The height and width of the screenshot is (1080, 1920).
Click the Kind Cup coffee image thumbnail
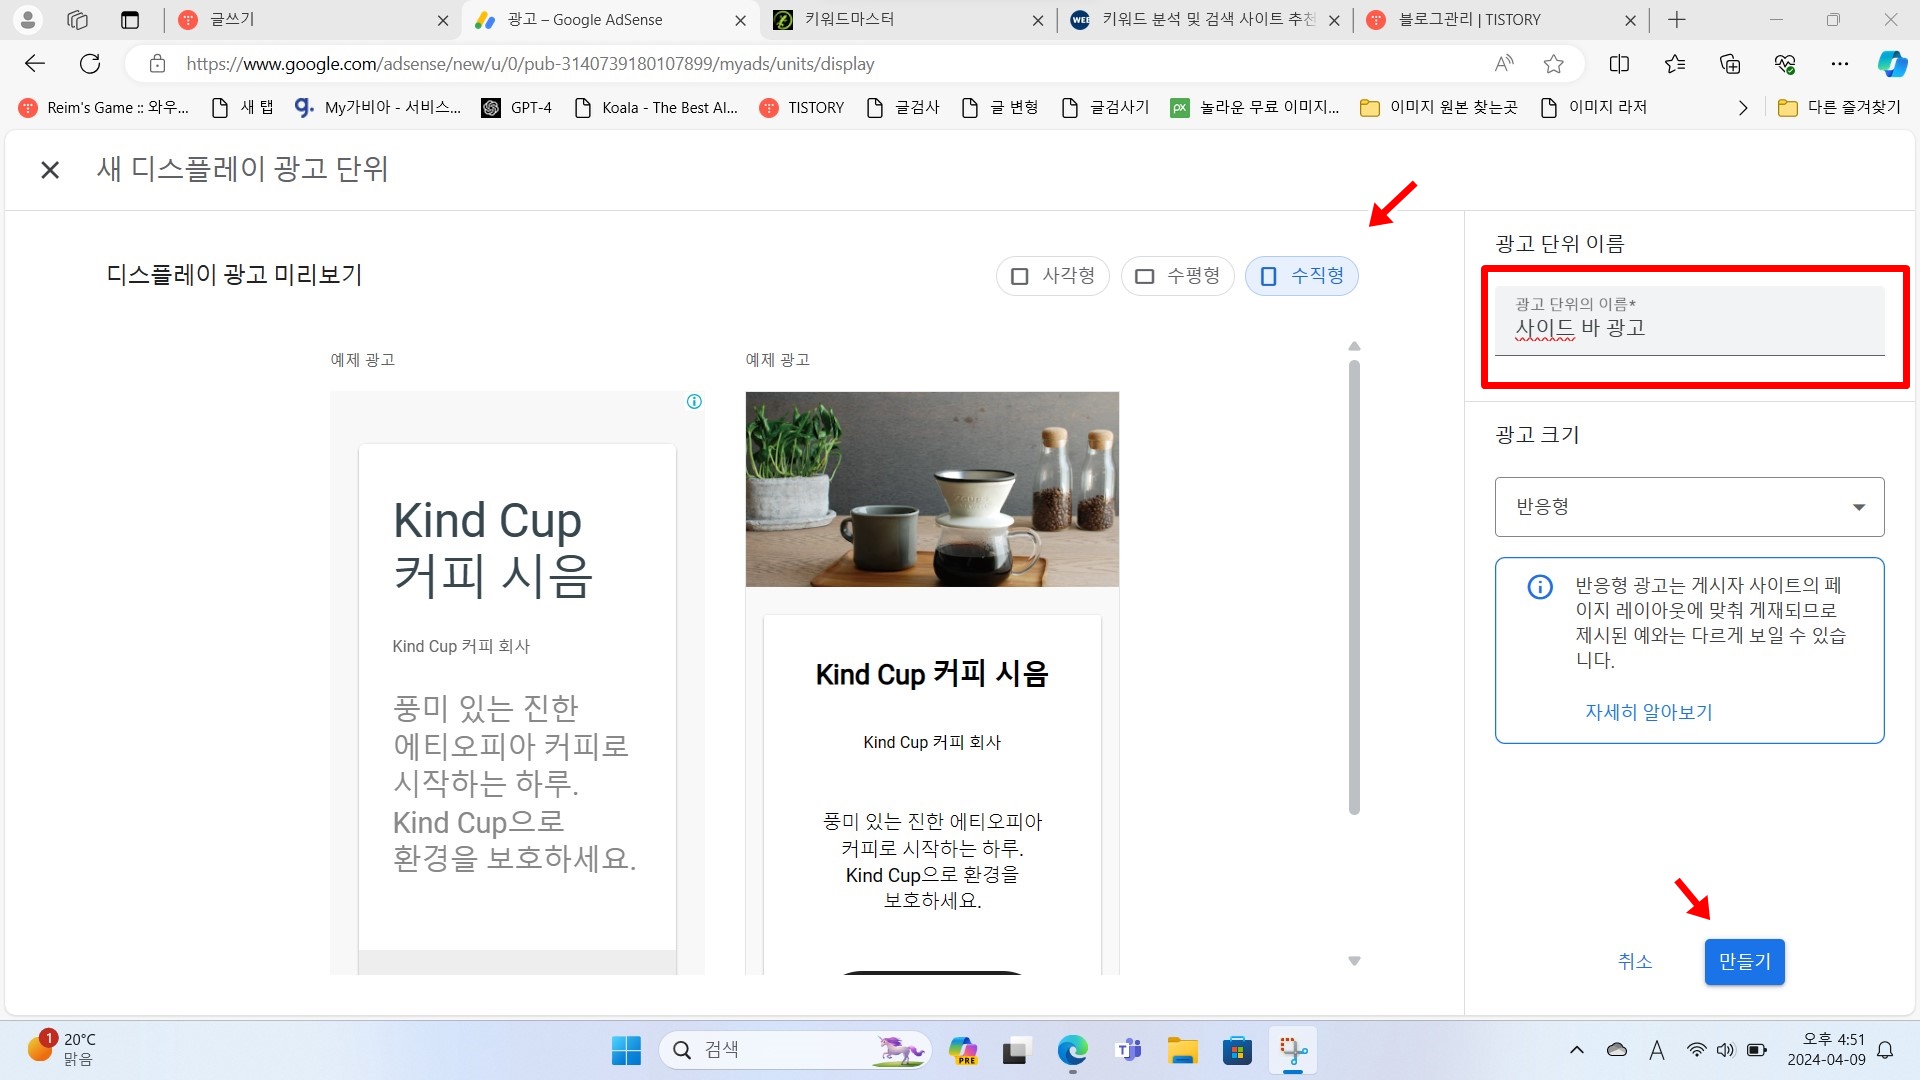932,489
